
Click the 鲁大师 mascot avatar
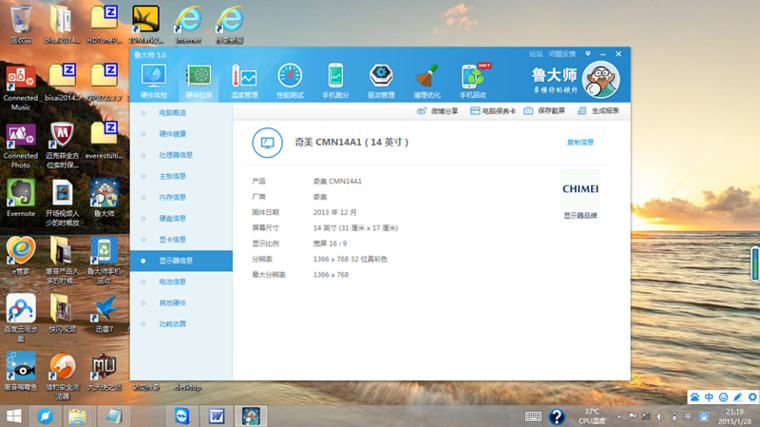tap(601, 79)
